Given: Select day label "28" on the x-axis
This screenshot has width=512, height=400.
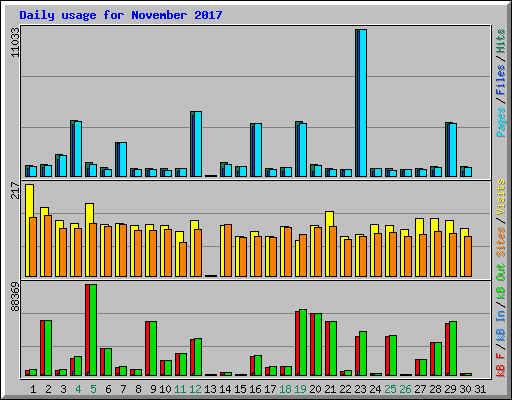Looking at the screenshot, I should coord(435,389).
